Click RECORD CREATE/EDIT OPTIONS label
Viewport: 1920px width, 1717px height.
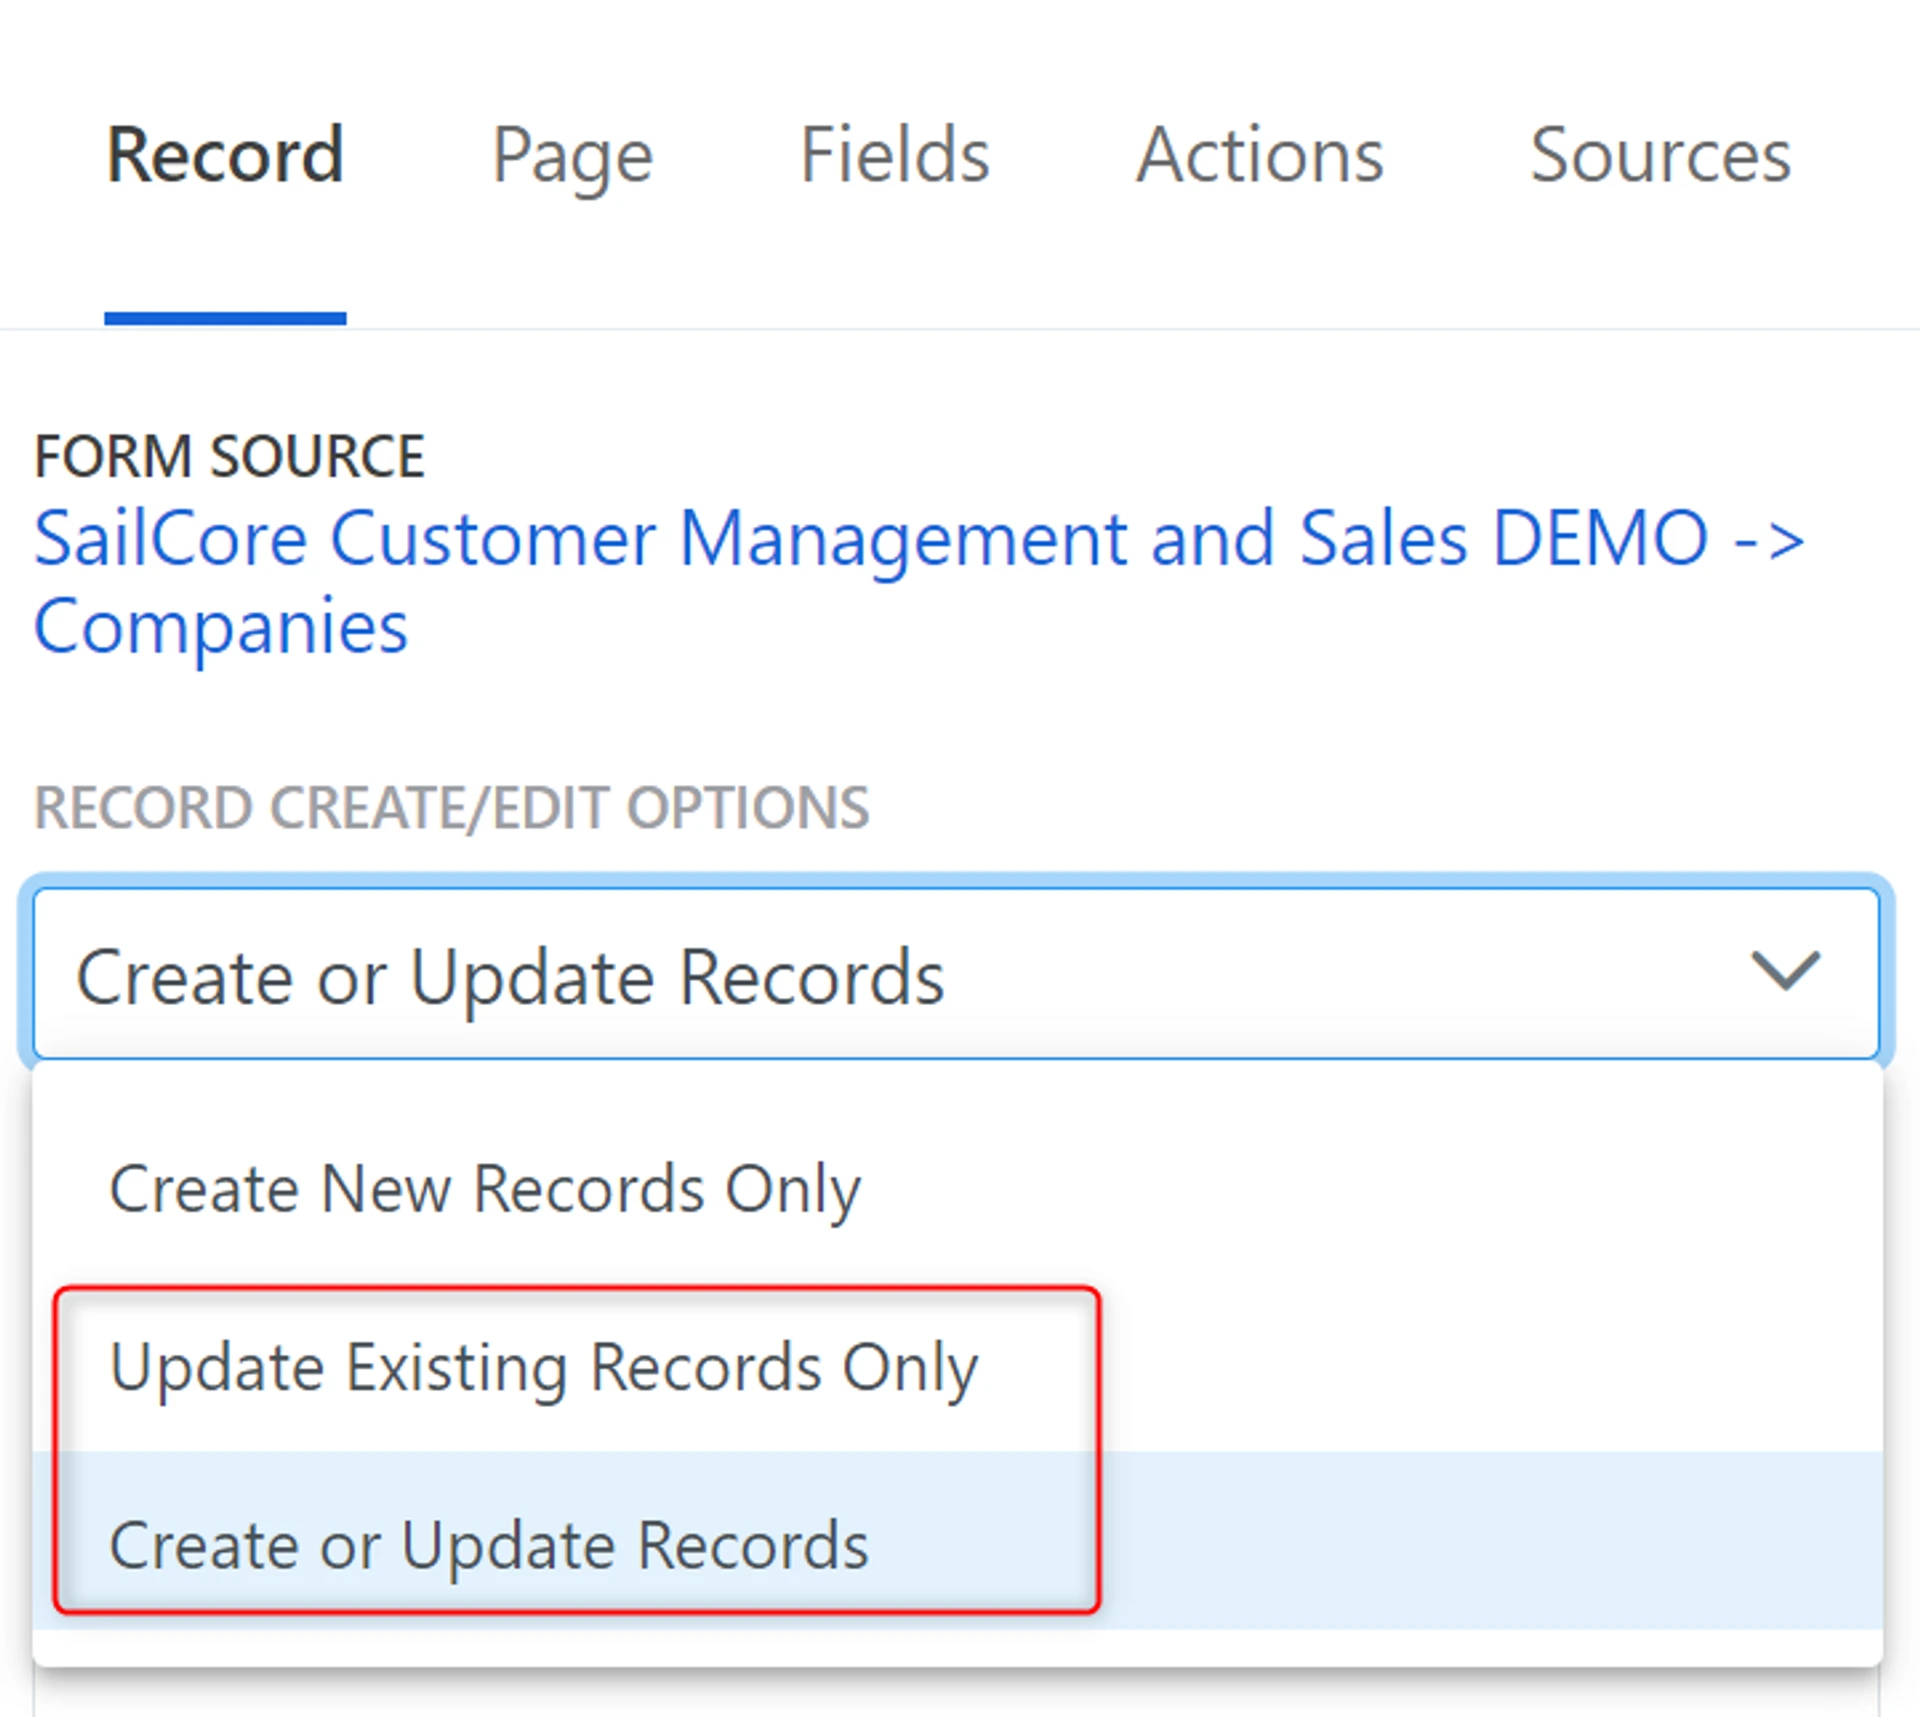click(451, 808)
